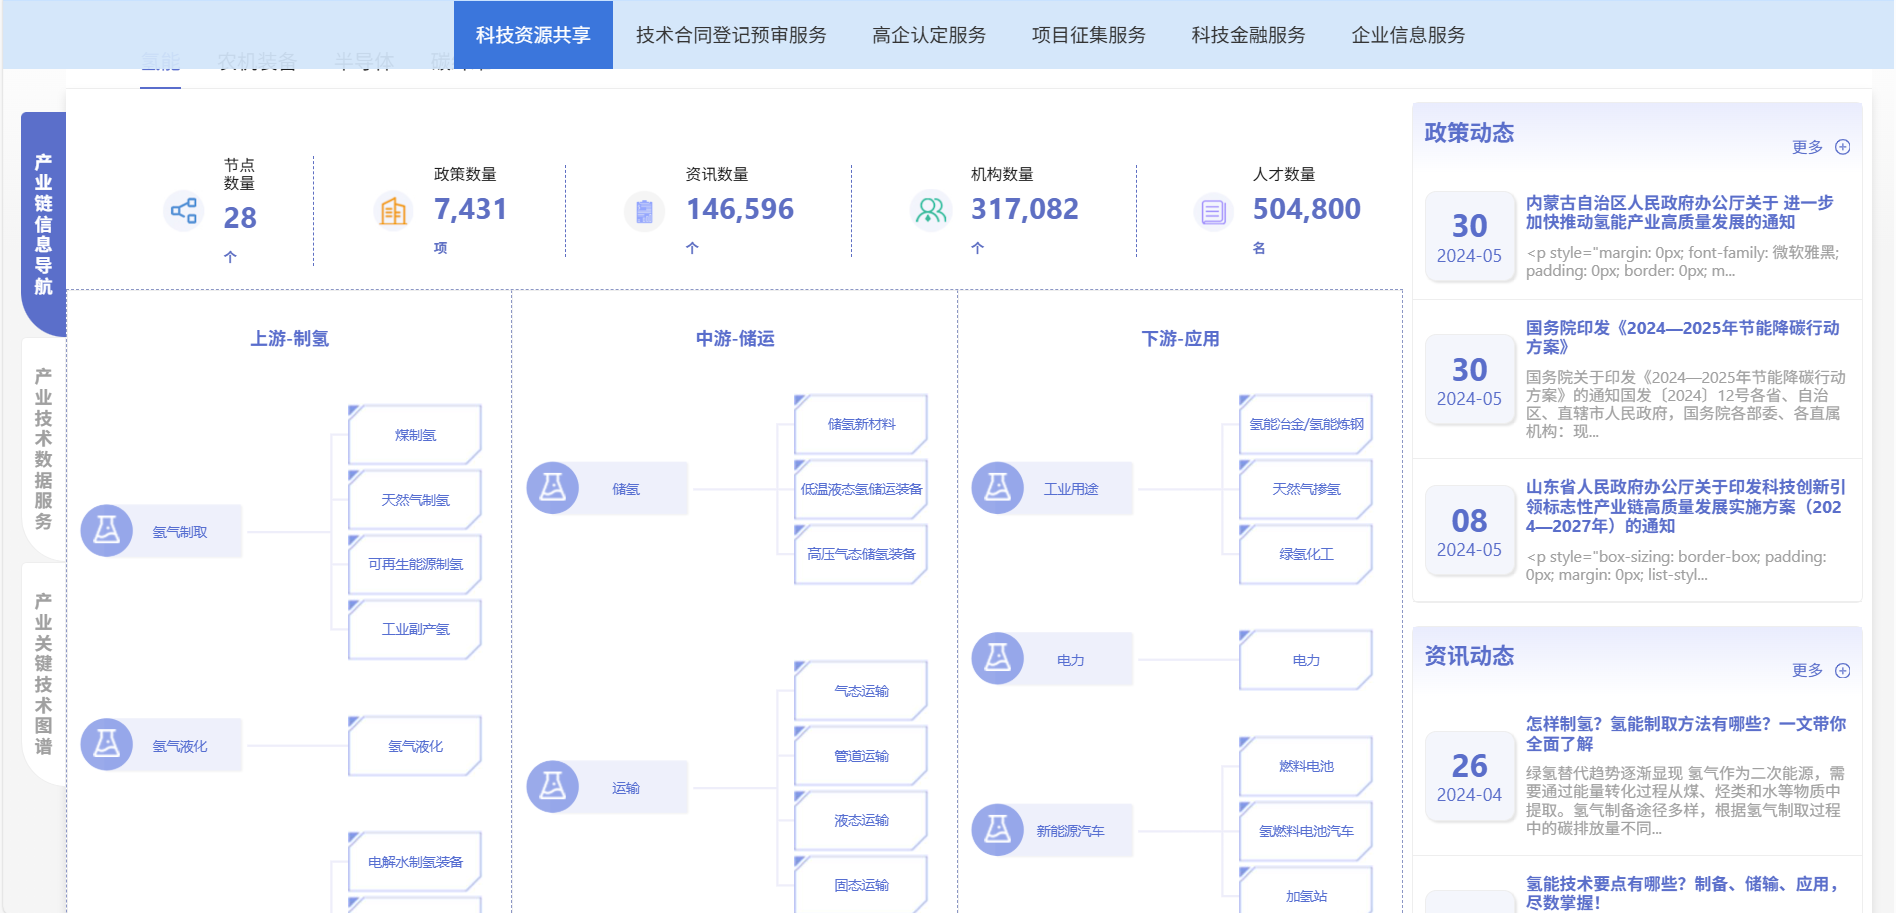Click the 低温液态氢储运装备 node
This screenshot has height=913, width=1896.
click(x=861, y=489)
